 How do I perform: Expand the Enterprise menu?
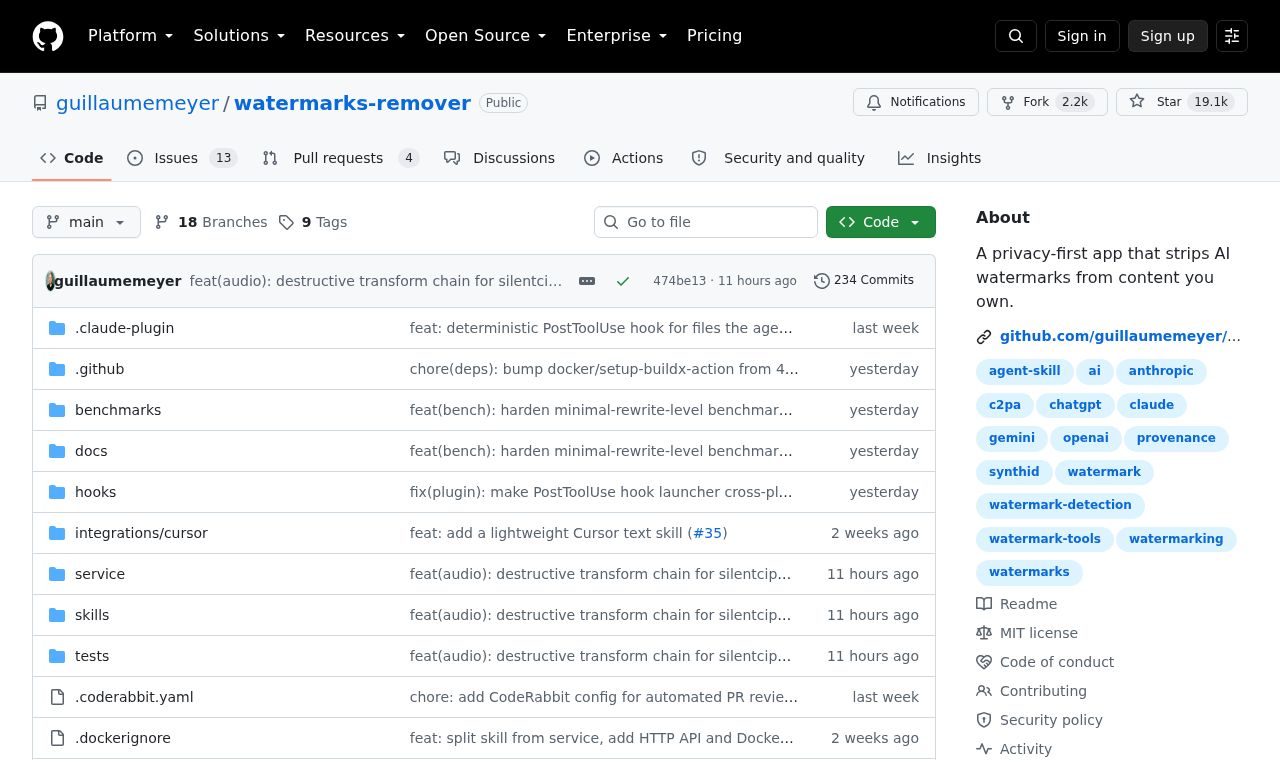[617, 36]
